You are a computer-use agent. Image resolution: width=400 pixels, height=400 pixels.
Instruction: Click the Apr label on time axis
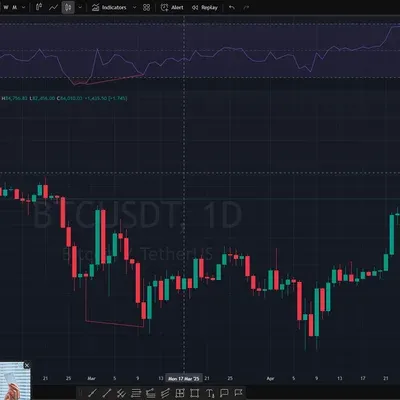click(270, 378)
